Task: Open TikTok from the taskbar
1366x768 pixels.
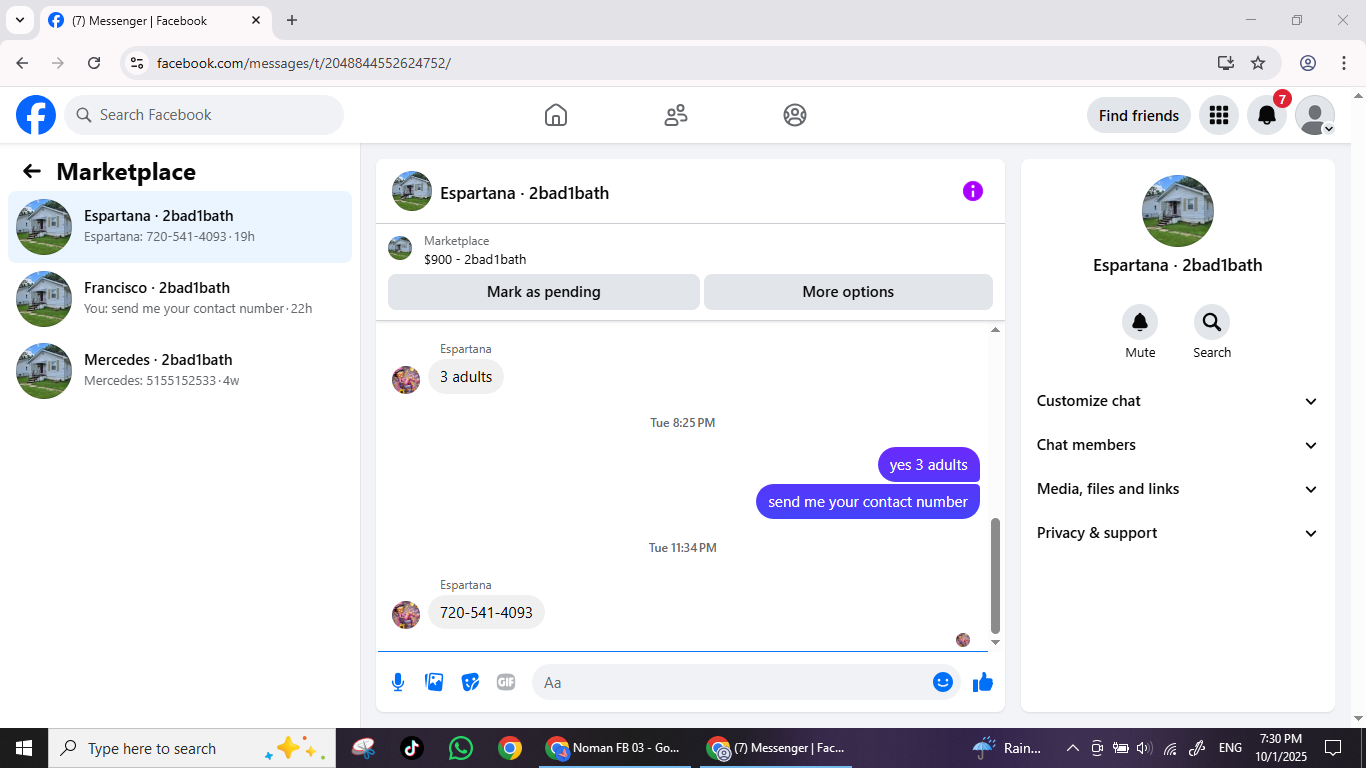Action: coord(411,748)
